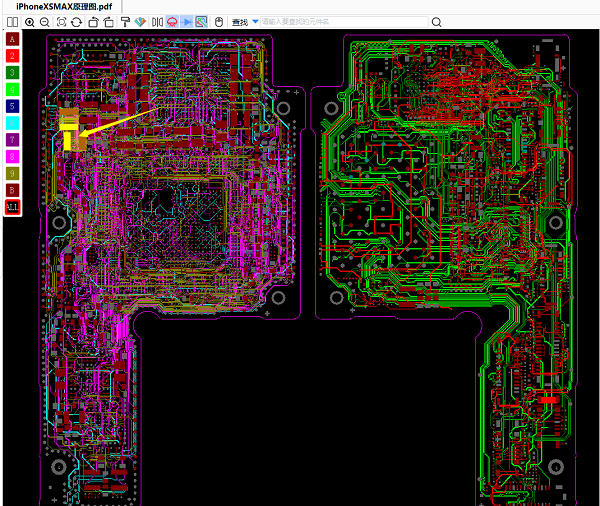The height and width of the screenshot is (506, 600).
Task: Show all layers with ALL button
Action: [x=12, y=206]
